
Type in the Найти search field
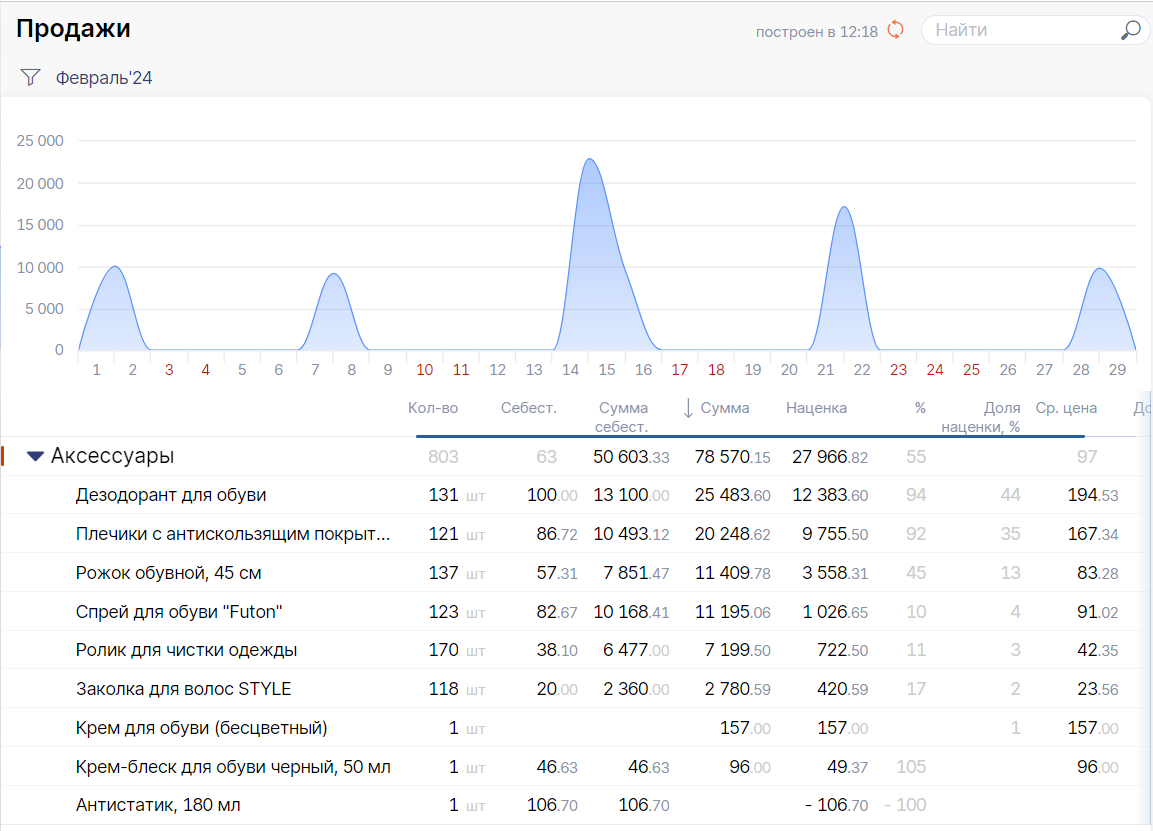coord(1020,30)
